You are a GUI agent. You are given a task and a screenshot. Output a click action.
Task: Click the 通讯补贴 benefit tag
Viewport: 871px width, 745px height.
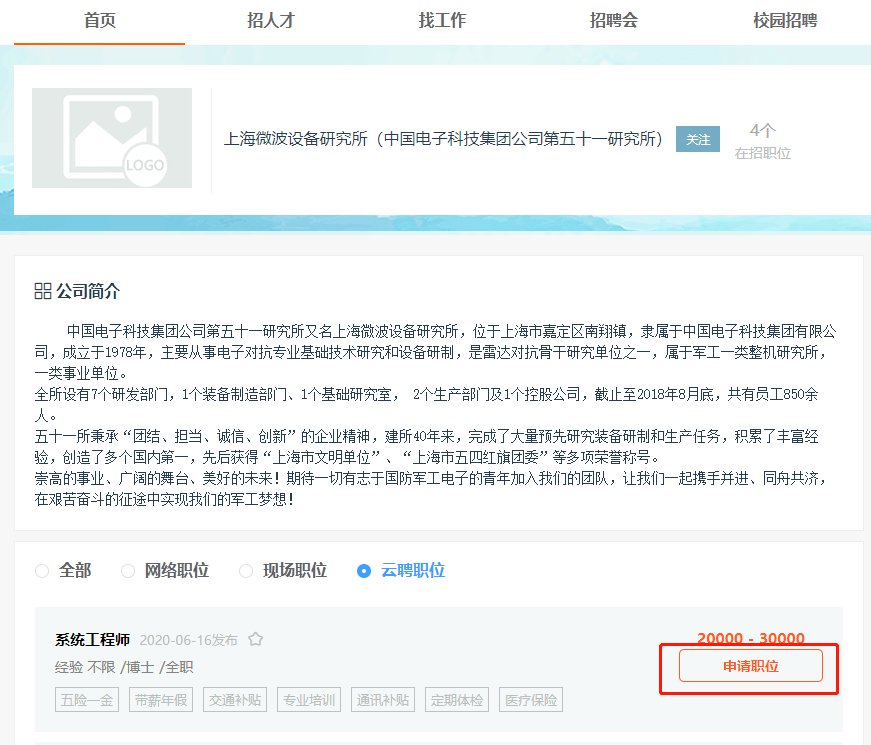[383, 700]
